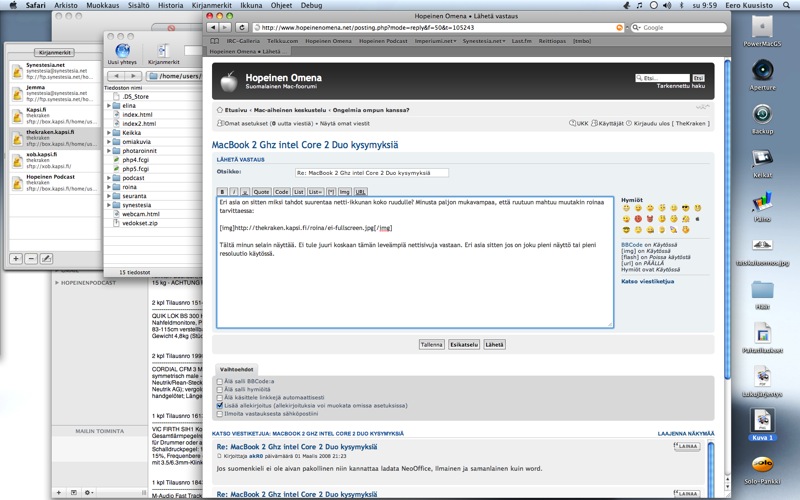The image size is (800, 500).
Task: Open Katso viestiketjua link
Action: (x=647, y=281)
